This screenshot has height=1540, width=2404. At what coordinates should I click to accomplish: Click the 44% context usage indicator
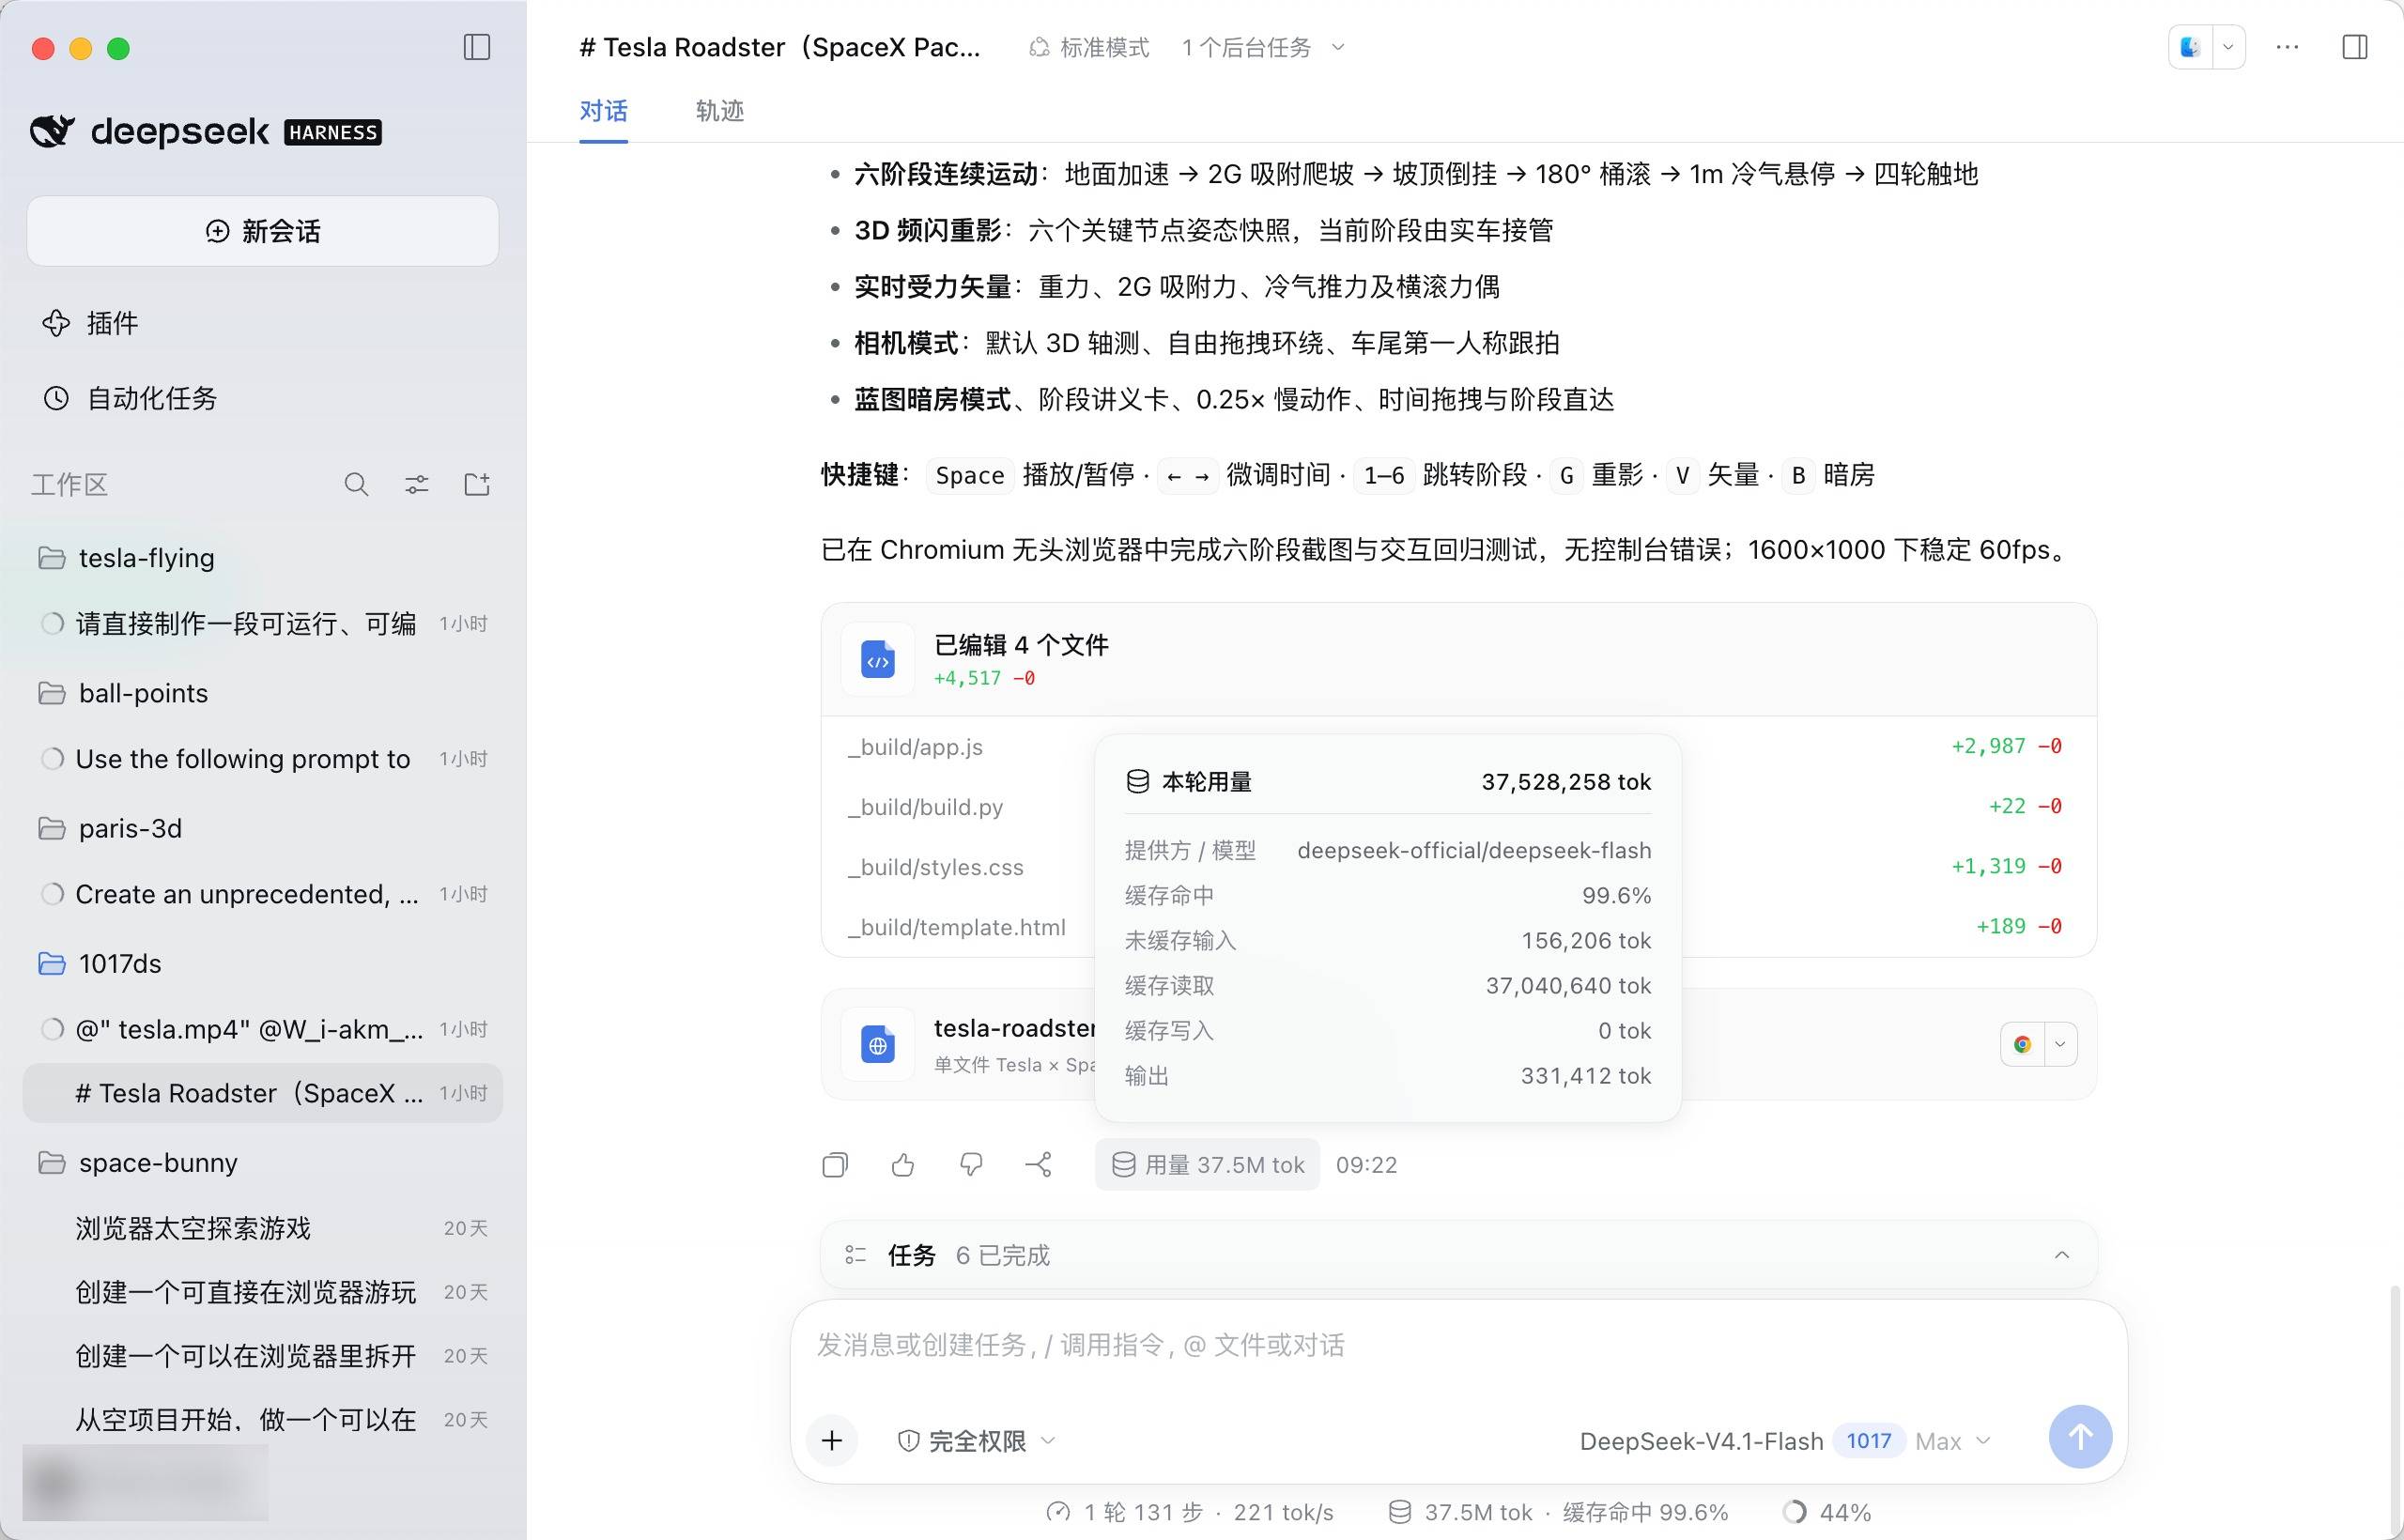point(1826,1512)
